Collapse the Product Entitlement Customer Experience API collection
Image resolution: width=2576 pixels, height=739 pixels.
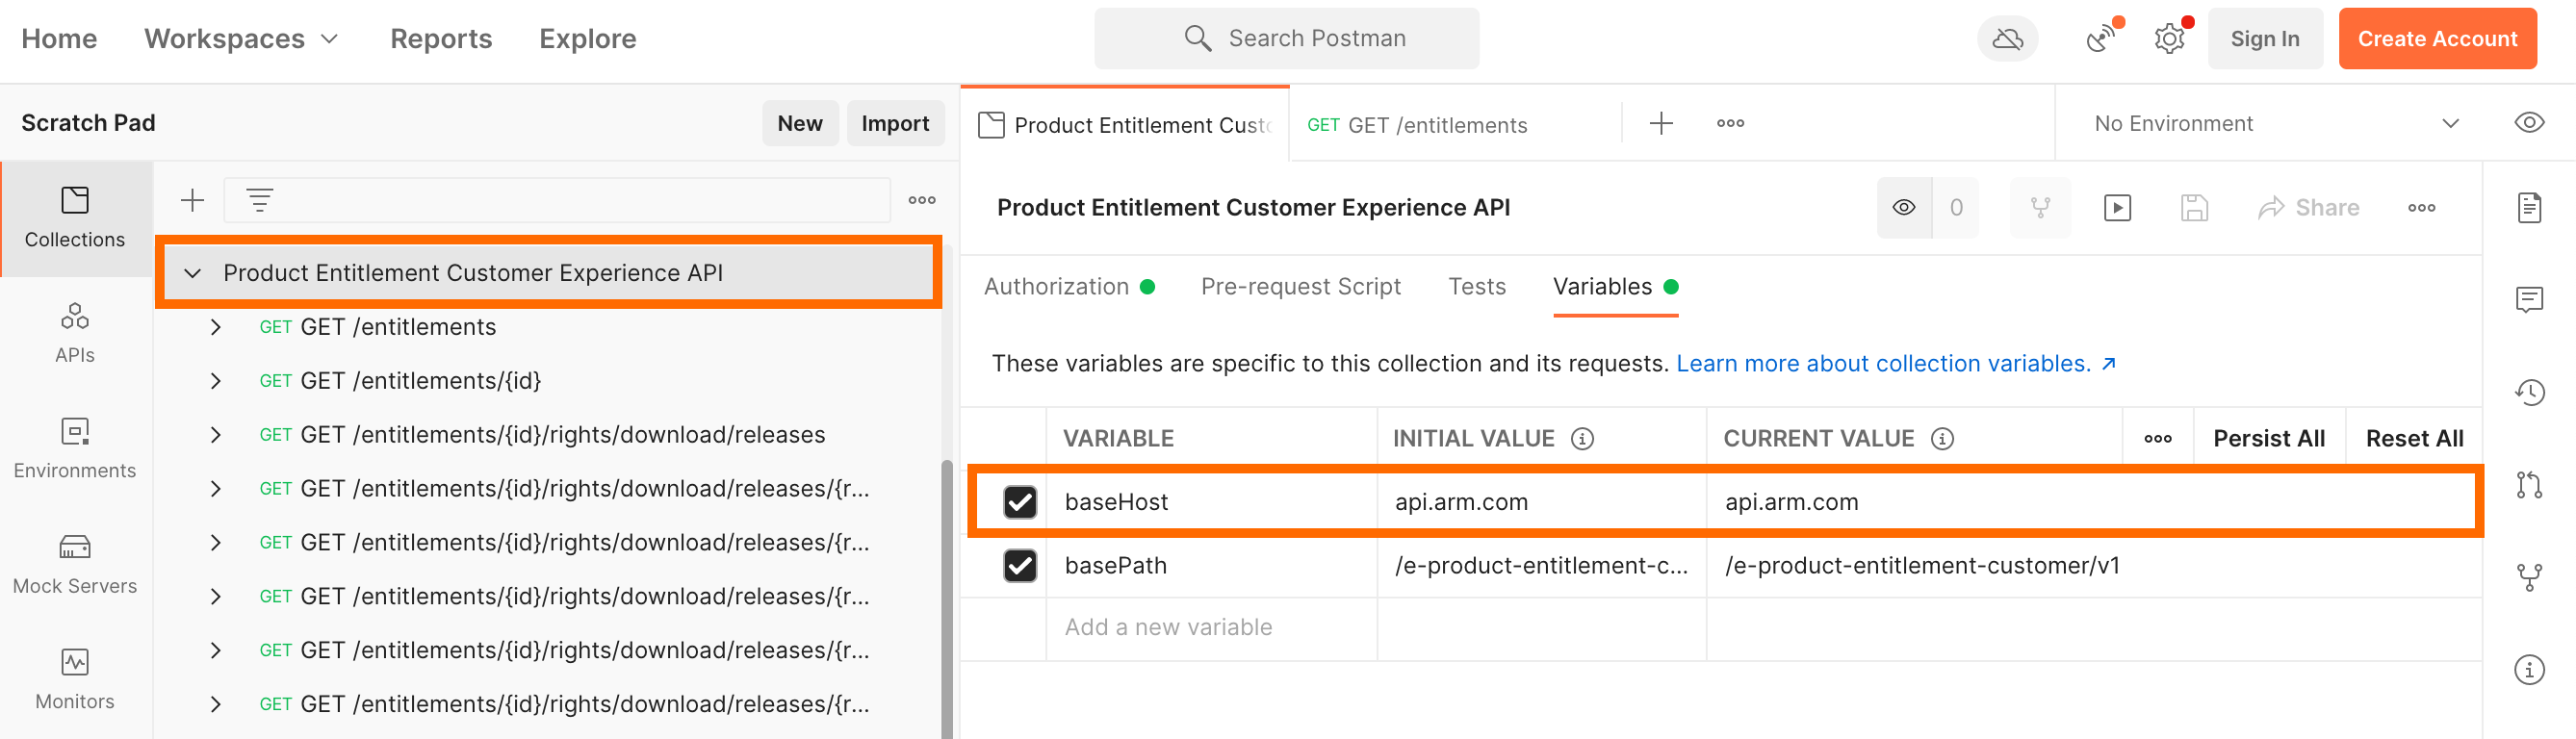pos(193,273)
